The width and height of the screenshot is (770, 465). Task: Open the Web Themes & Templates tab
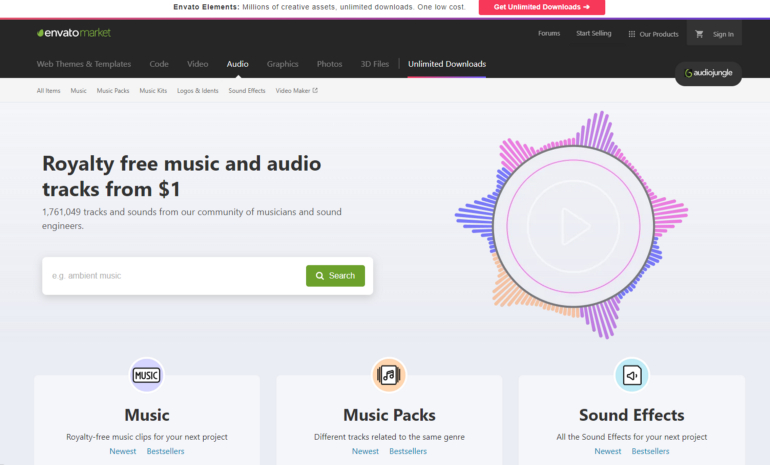pyautogui.click(x=84, y=64)
